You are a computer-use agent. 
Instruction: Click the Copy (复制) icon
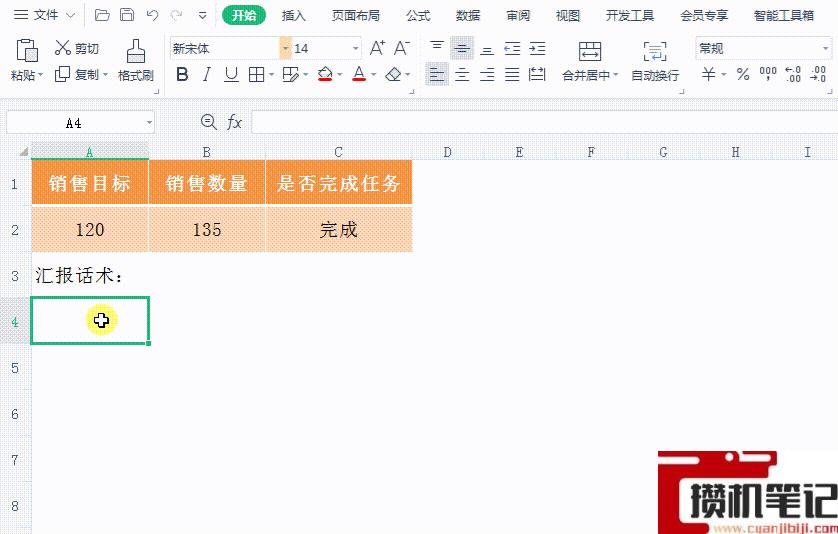[x=63, y=74]
